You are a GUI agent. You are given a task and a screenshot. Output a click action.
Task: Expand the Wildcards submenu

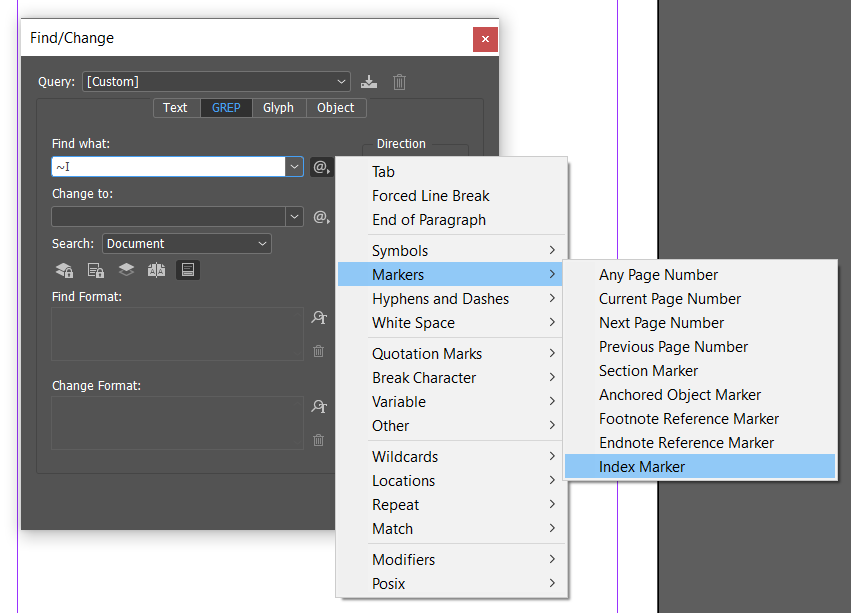tap(452, 456)
